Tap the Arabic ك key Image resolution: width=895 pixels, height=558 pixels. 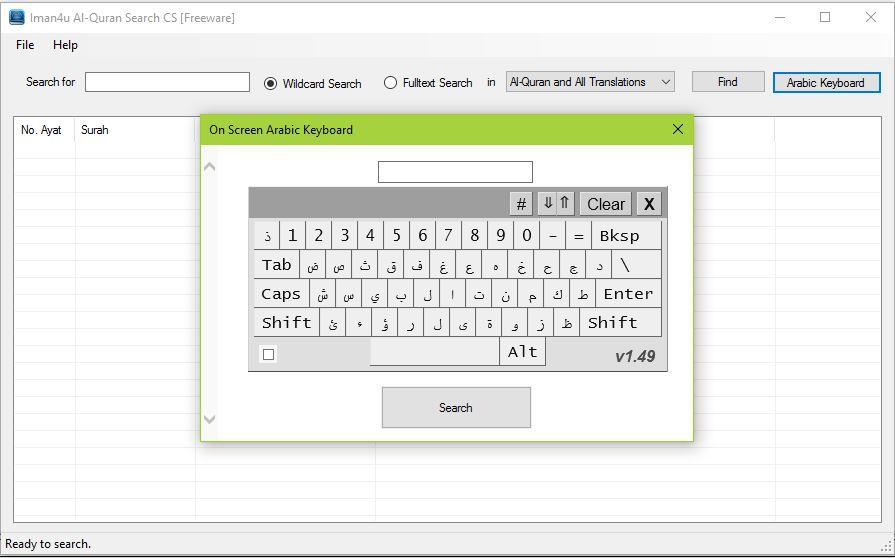[557, 294]
